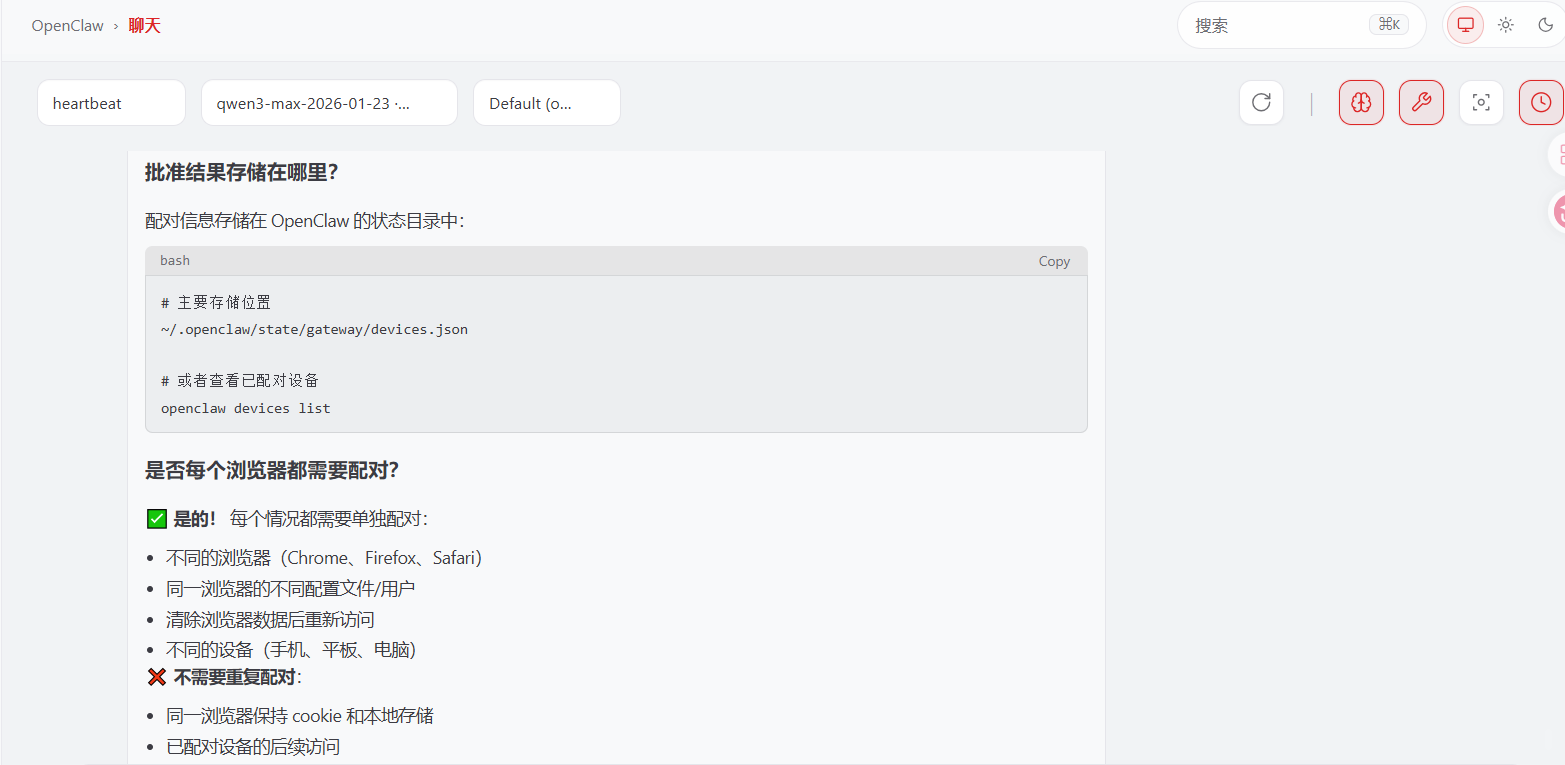This screenshot has width=1565, height=765.
Task: Click OpenClaw in the breadcrumb
Action: (x=67, y=26)
